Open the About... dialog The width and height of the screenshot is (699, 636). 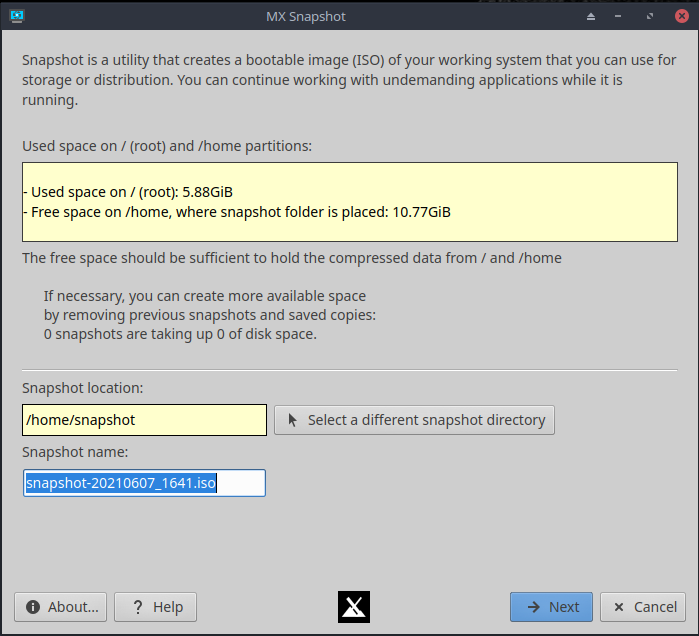(61, 607)
